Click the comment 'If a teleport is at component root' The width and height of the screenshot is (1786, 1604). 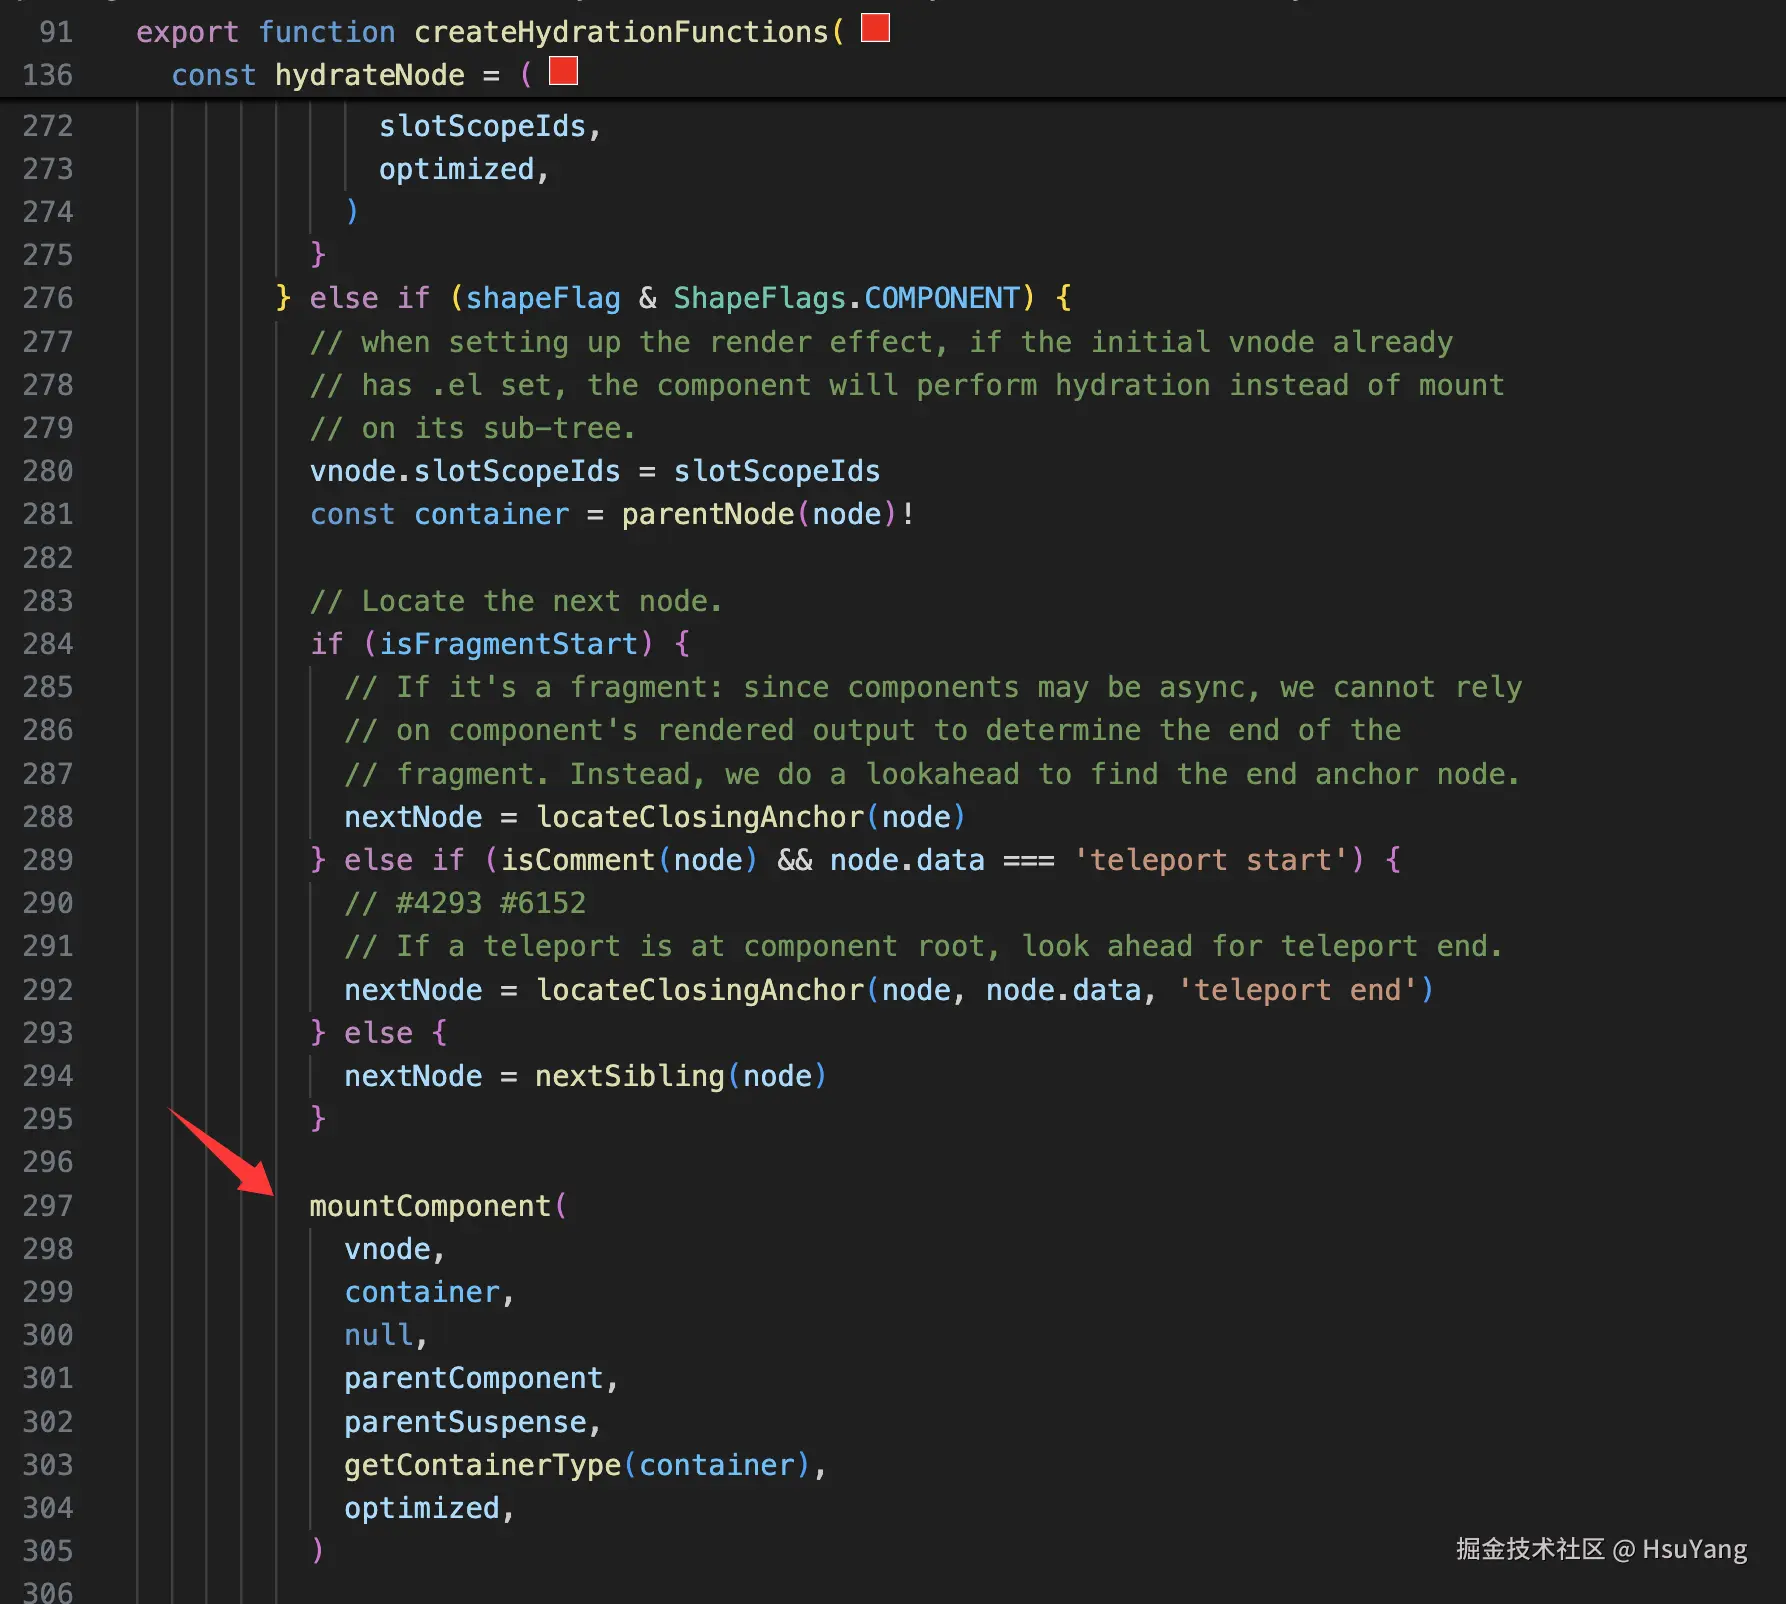924,946
